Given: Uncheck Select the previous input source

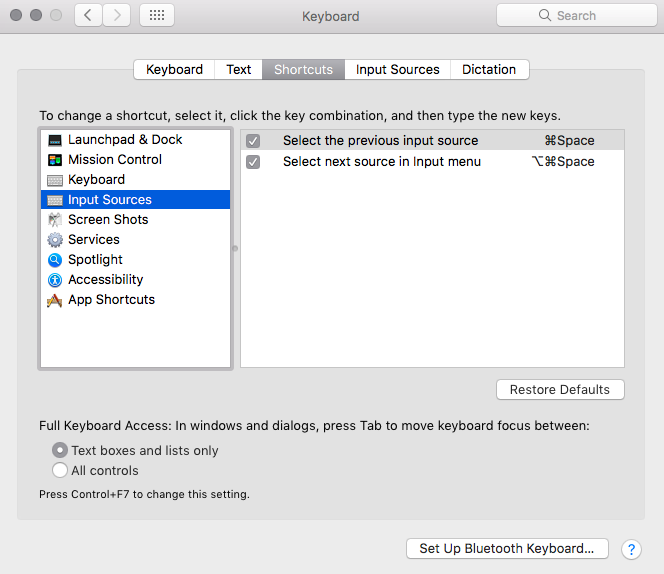Looking at the screenshot, I should (253, 141).
